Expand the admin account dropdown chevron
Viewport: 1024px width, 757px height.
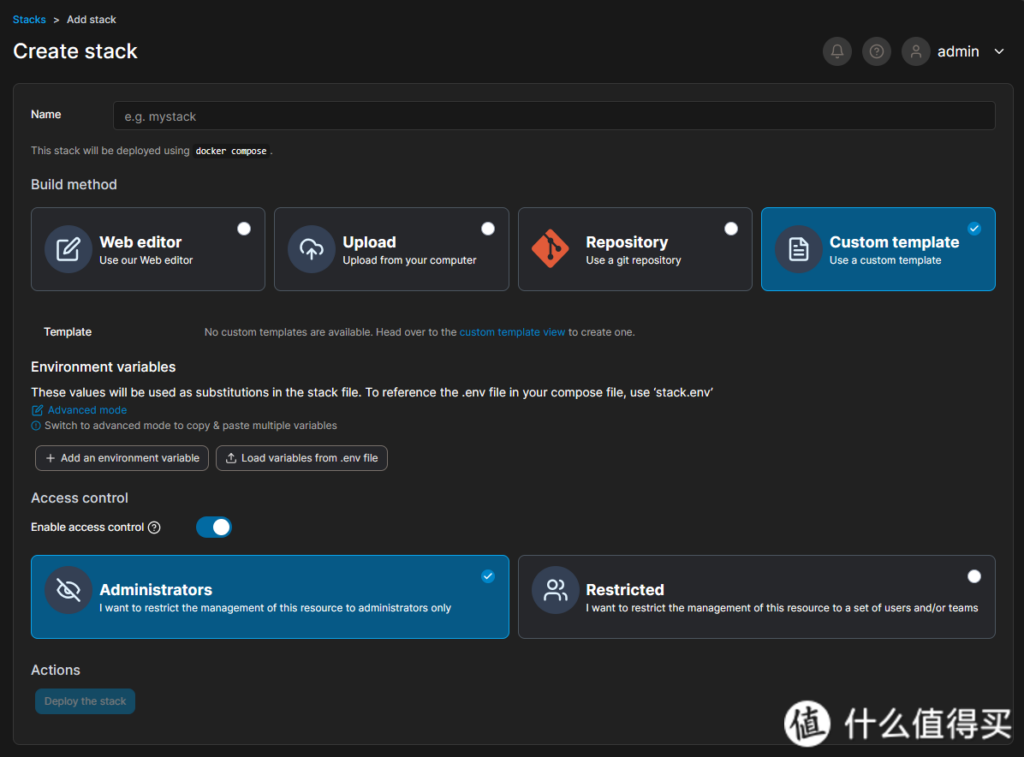point(998,52)
